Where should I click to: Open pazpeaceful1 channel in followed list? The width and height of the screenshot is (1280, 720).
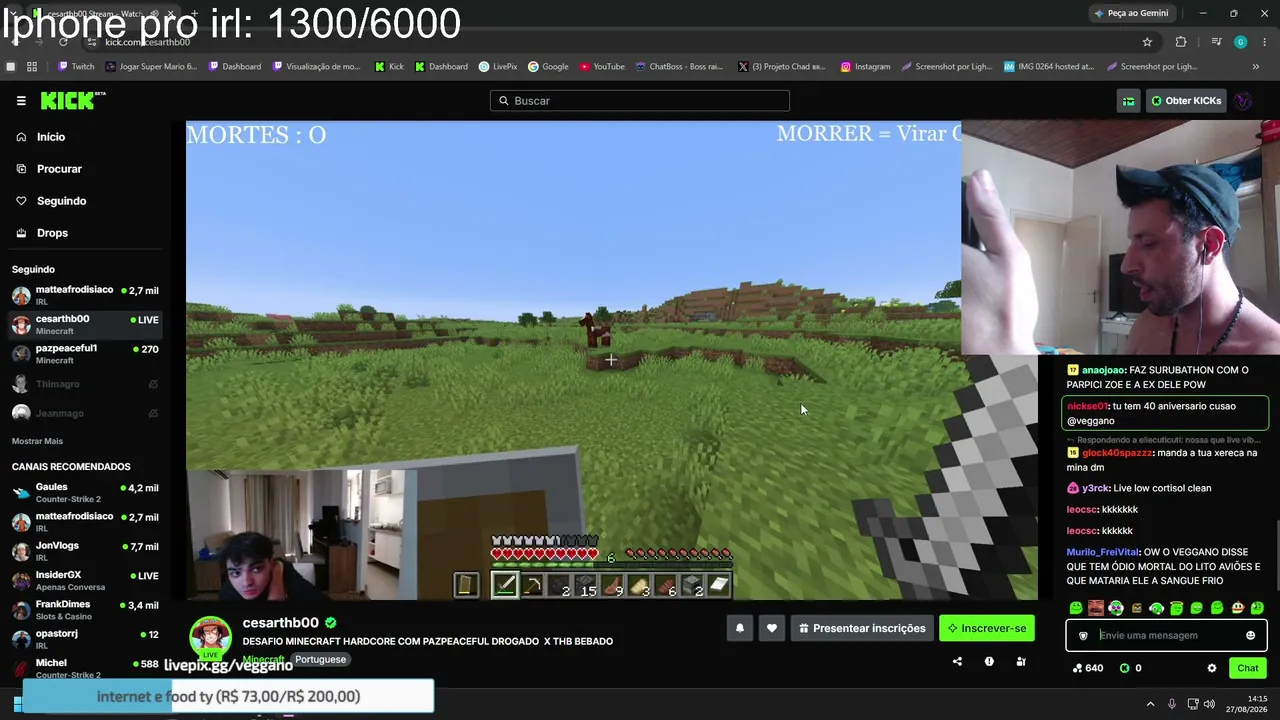(85, 354)
